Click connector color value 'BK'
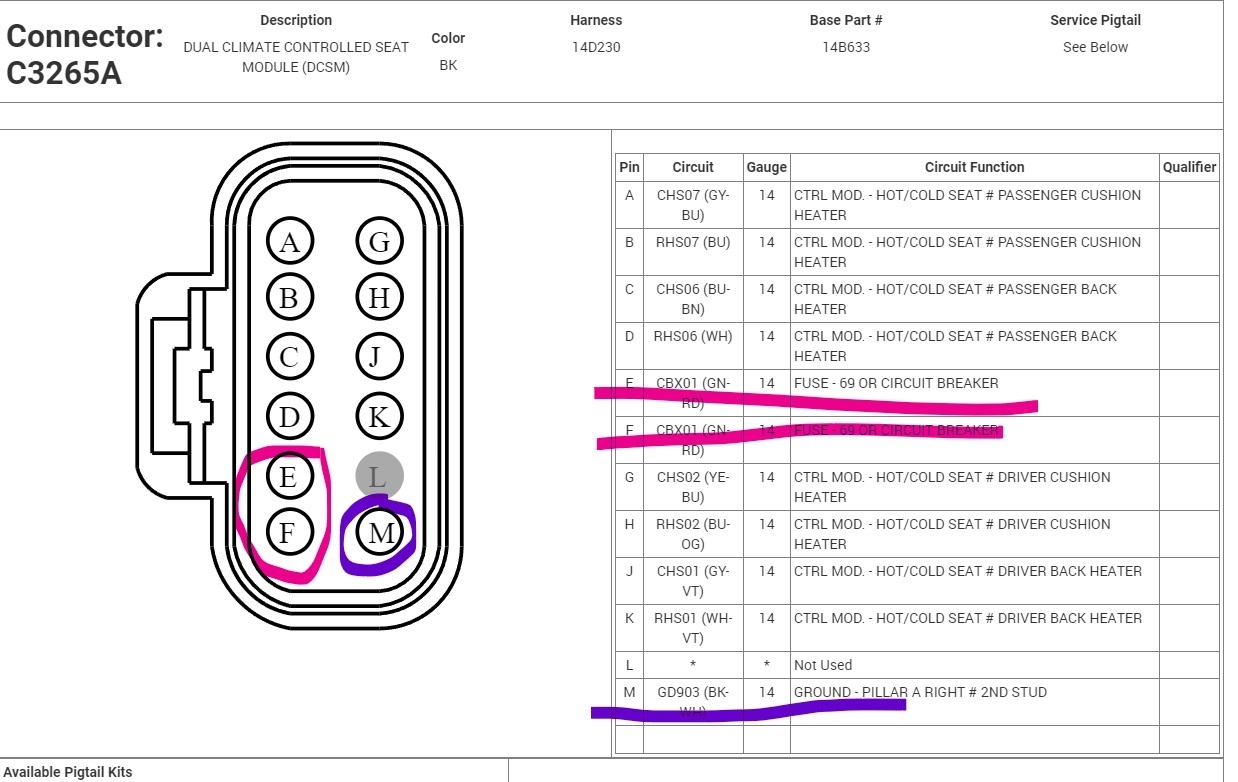The height and width of the screenshot is (782, 1238). coord(448,65)
